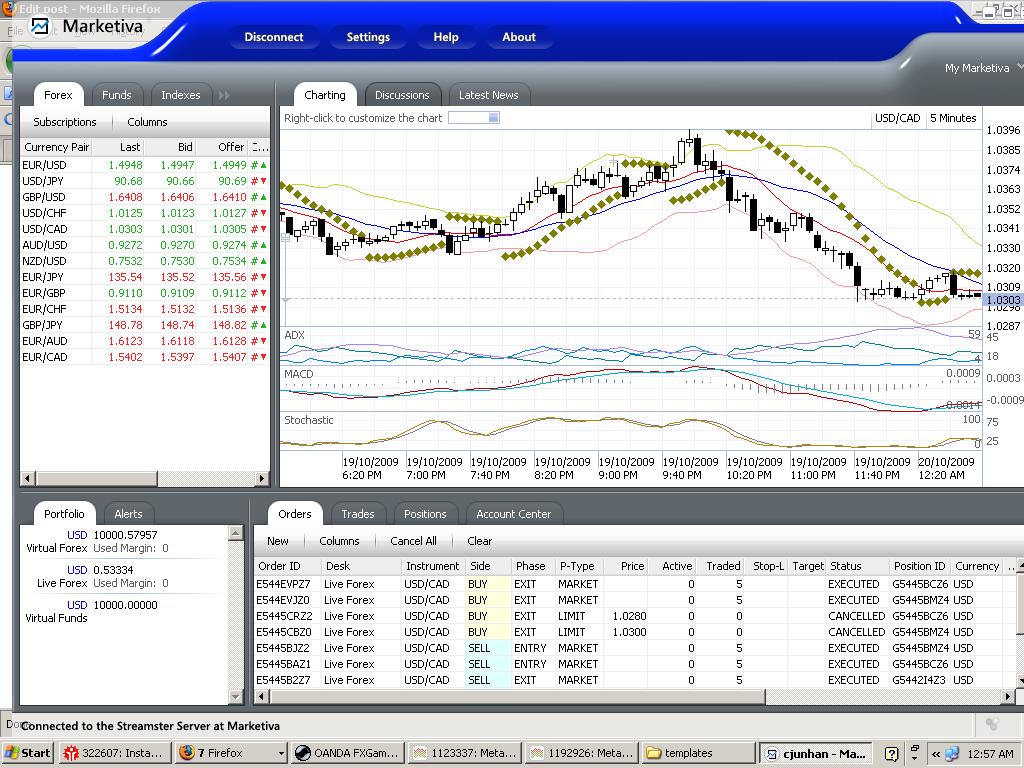
Task: Click the chart customize box icon
Action: tap(474, 118)
